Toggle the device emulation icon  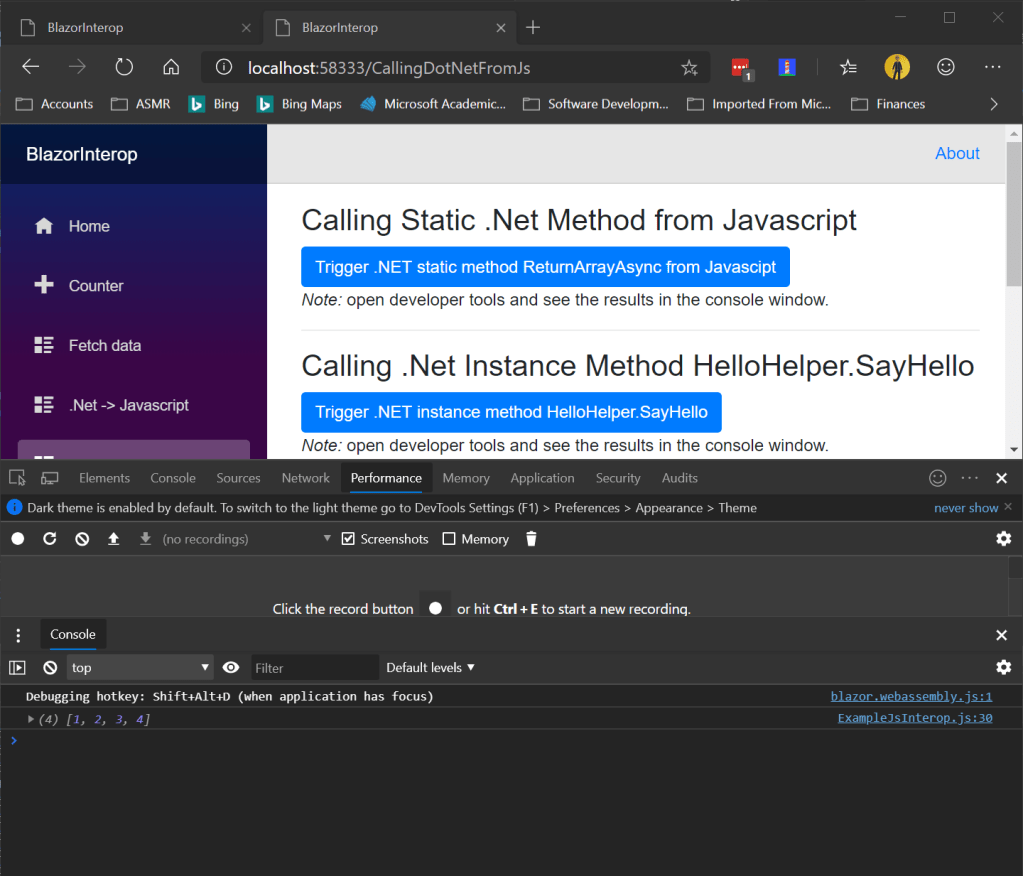pos(49,478)
